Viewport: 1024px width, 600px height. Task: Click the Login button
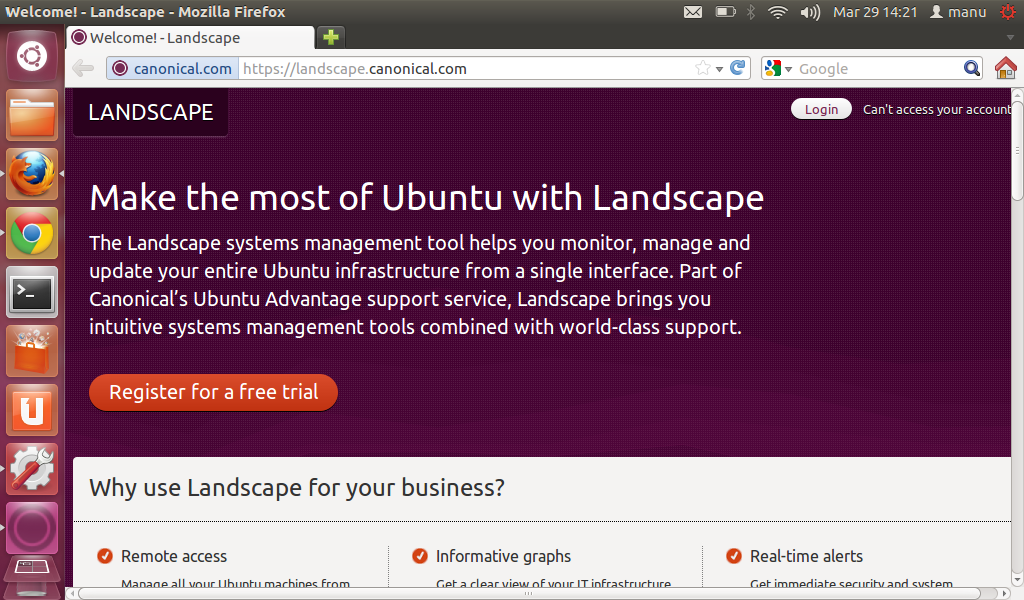coord(821,108)
